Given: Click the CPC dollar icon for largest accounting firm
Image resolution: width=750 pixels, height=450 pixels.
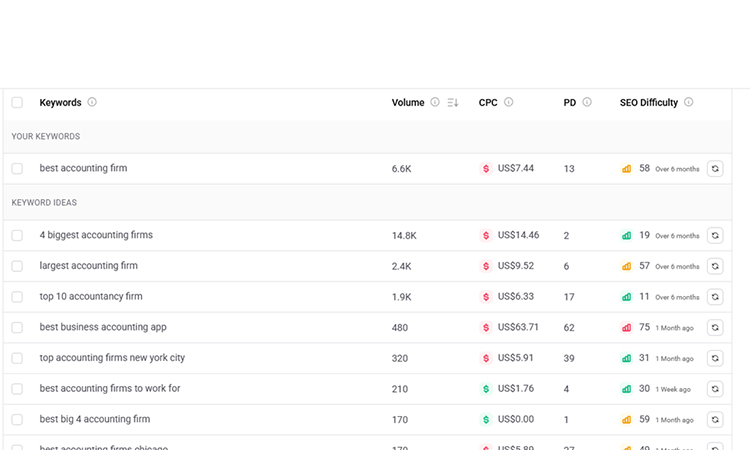Looking at the screenshot, I should (486, 266).
